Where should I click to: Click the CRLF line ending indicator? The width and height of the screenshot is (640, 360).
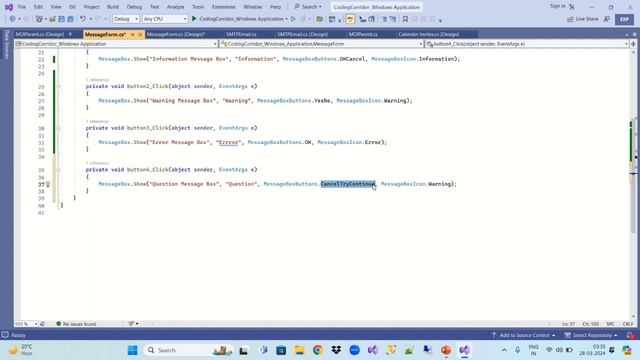click(x=628, y=324)
